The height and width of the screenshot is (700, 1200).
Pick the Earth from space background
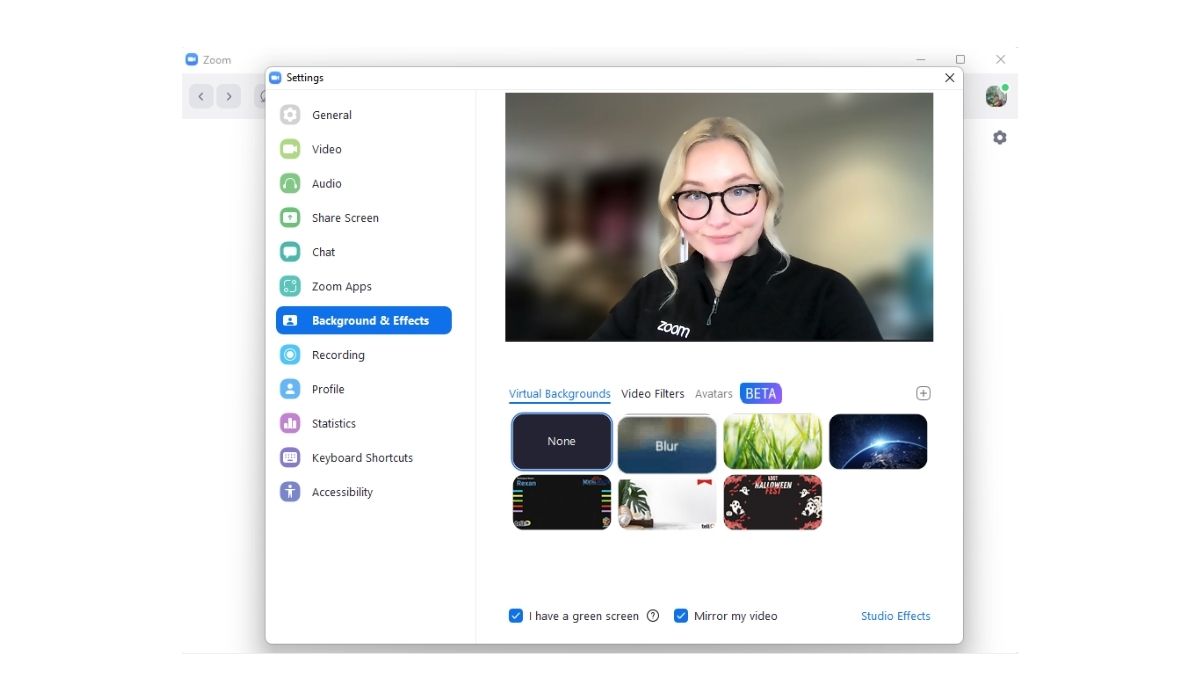(878, 442)
